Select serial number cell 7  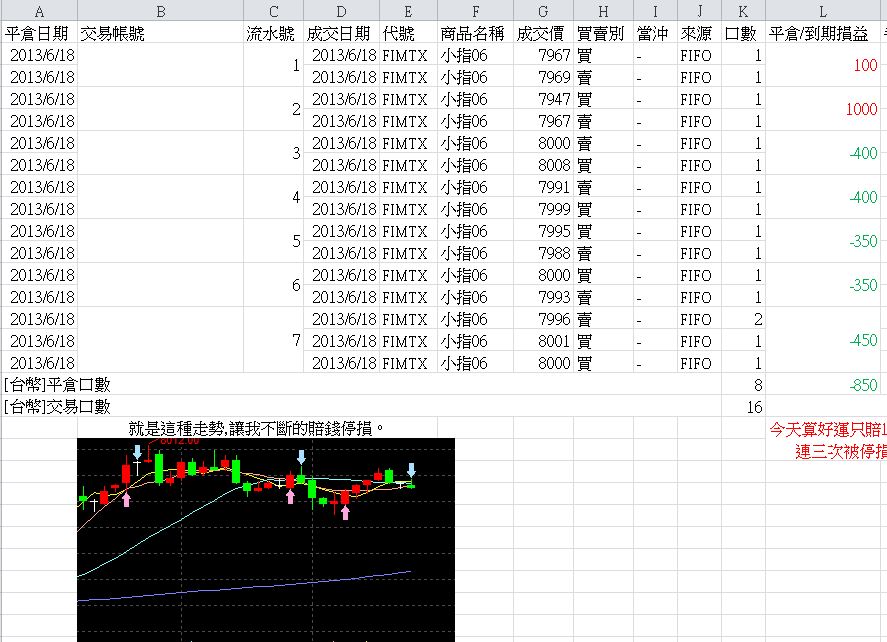[274, 340]
